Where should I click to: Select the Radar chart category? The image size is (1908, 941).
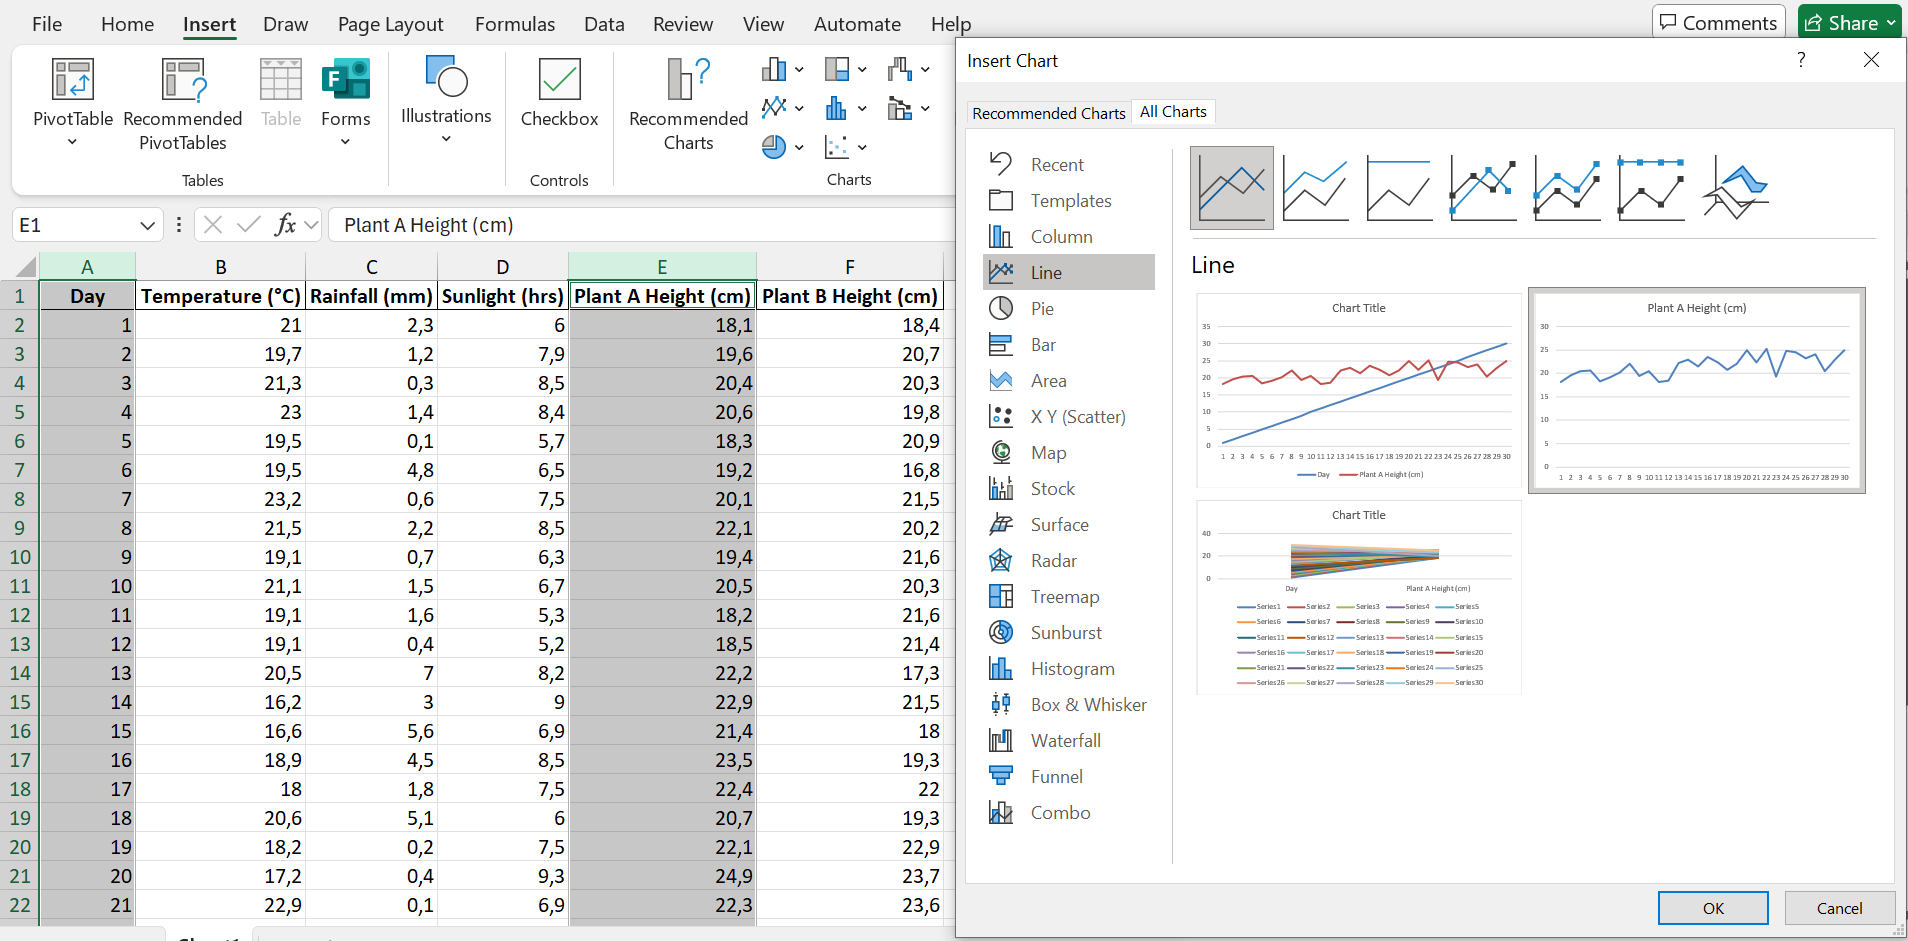(x=1053, y=561)
